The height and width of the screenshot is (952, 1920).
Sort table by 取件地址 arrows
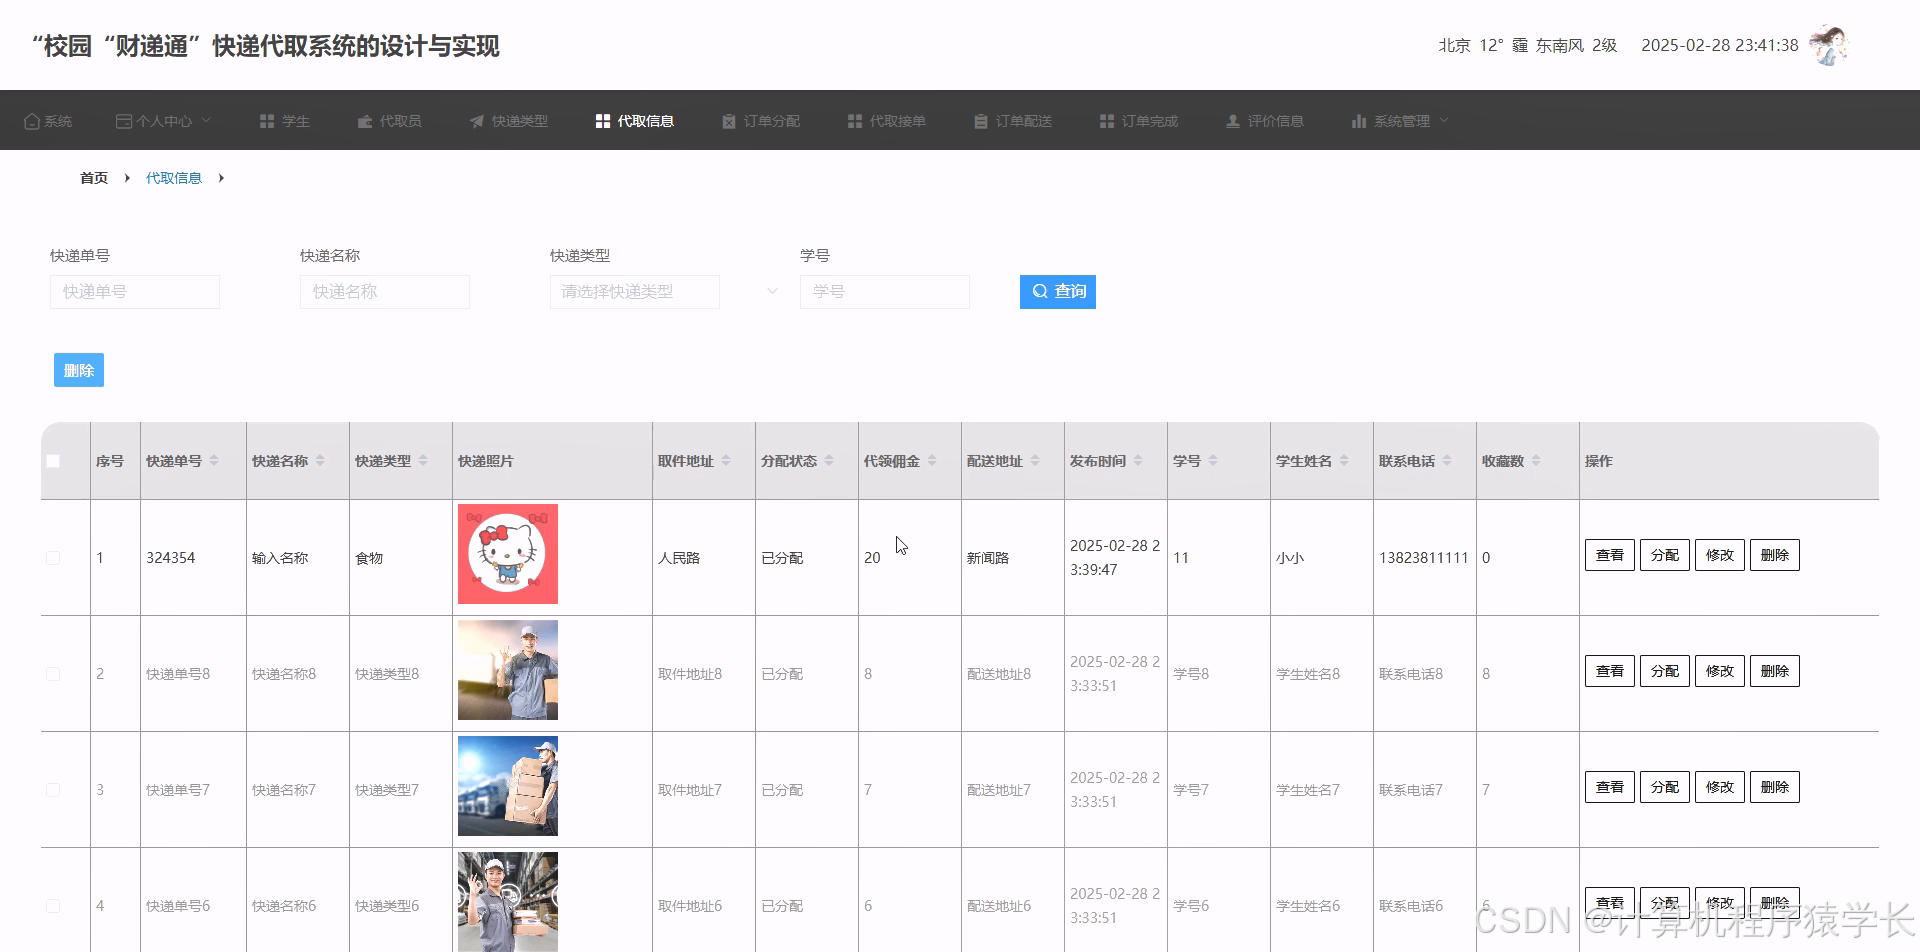[726, 461]
